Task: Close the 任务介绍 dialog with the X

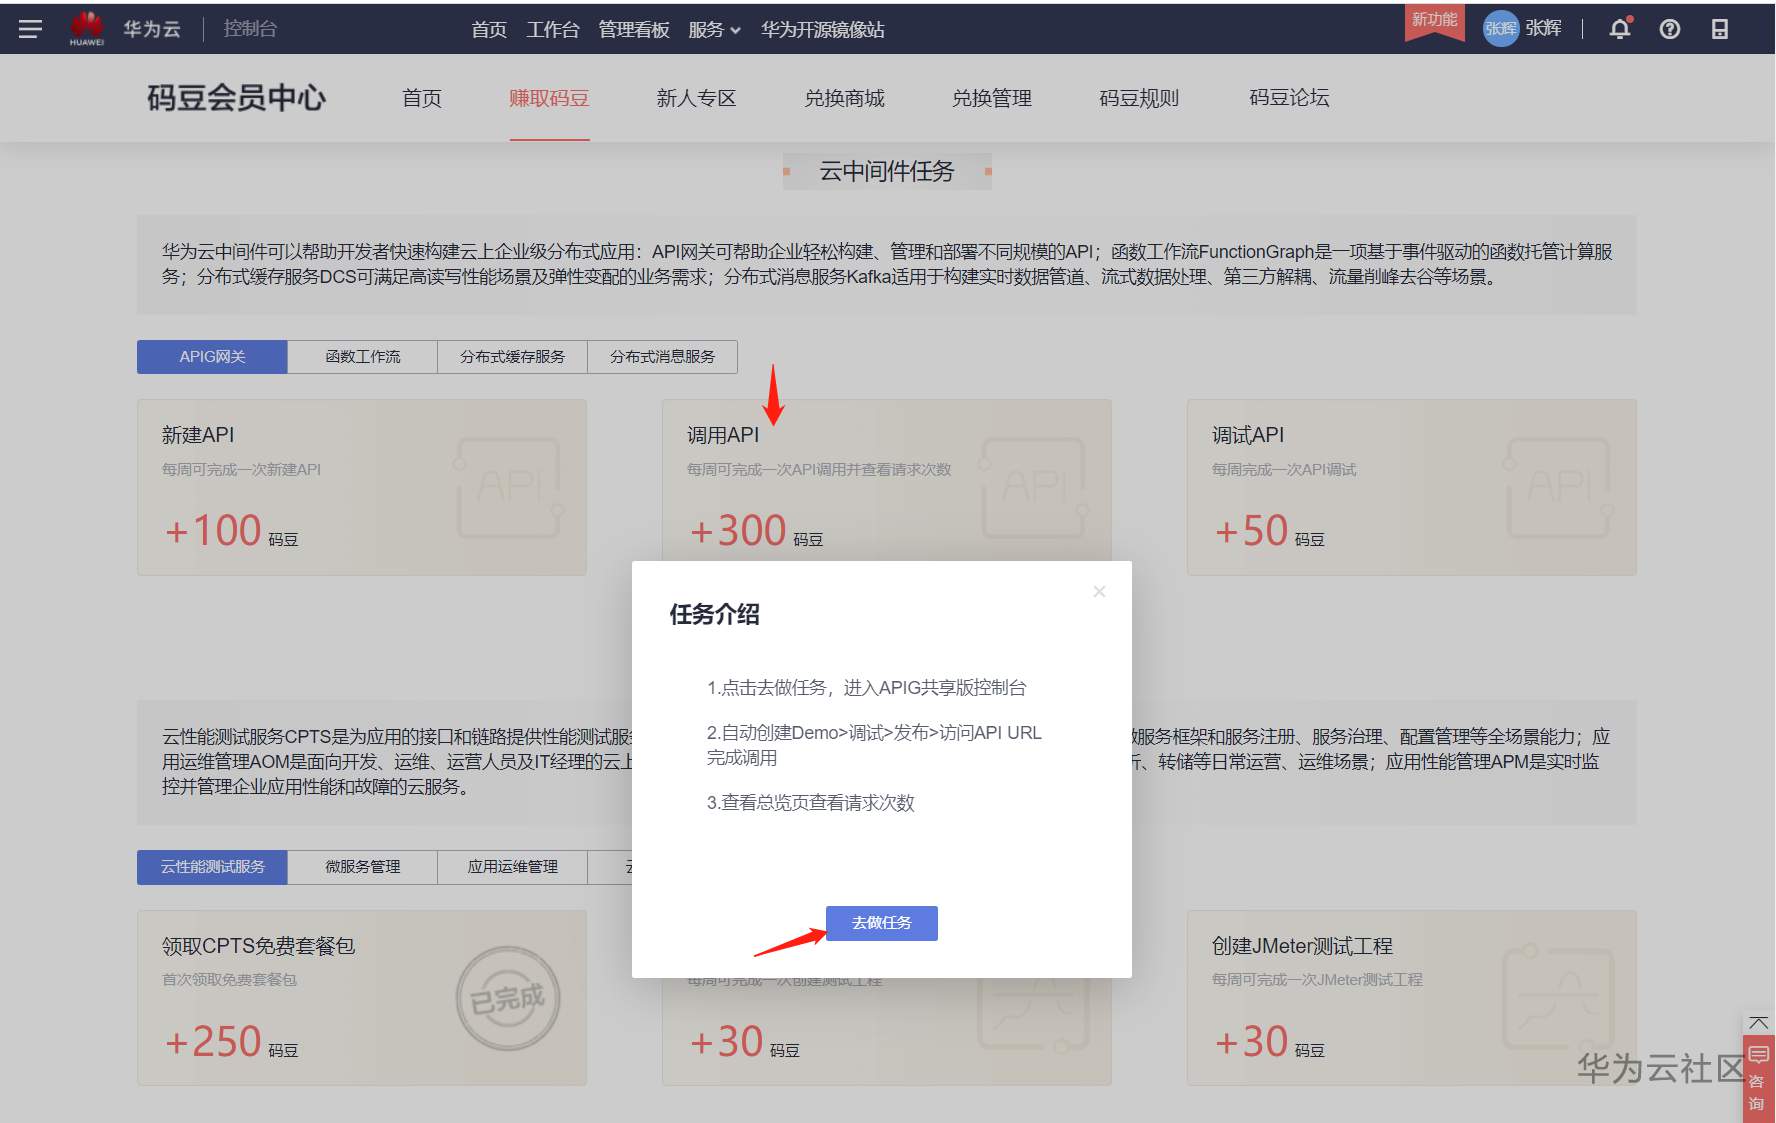Action: tap(1099, 591)
